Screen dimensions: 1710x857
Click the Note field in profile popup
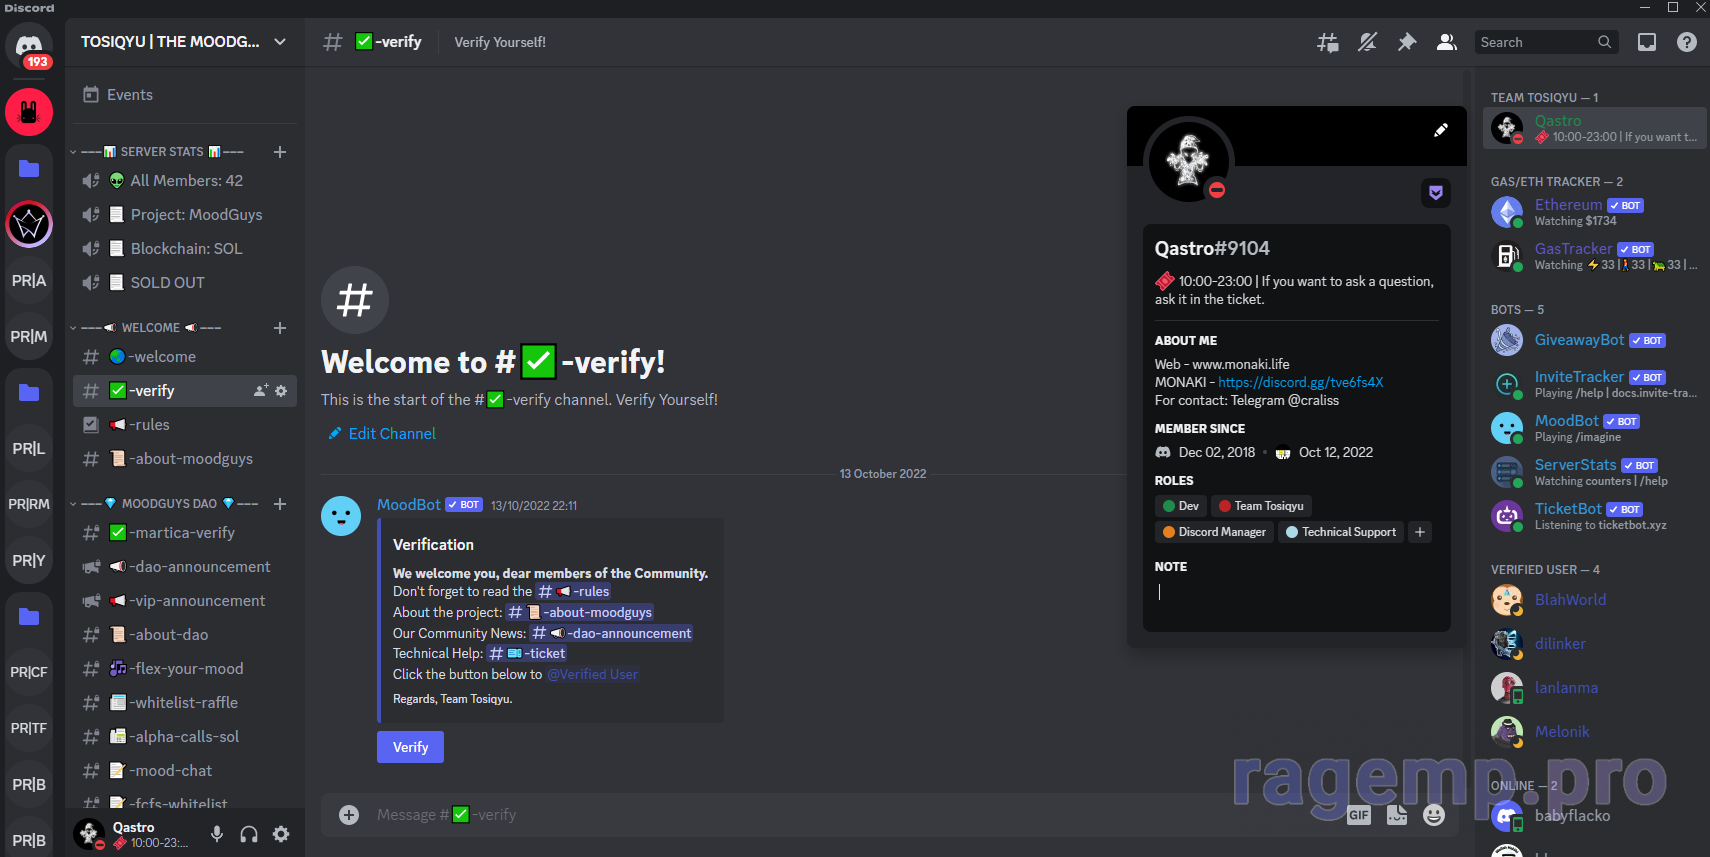[x=1296, y=593]
